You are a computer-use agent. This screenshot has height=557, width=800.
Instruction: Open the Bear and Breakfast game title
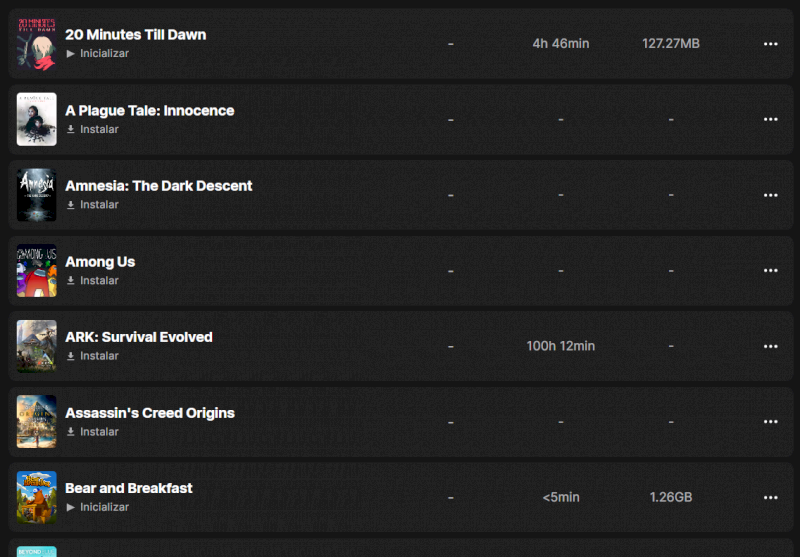coord(129,488)
